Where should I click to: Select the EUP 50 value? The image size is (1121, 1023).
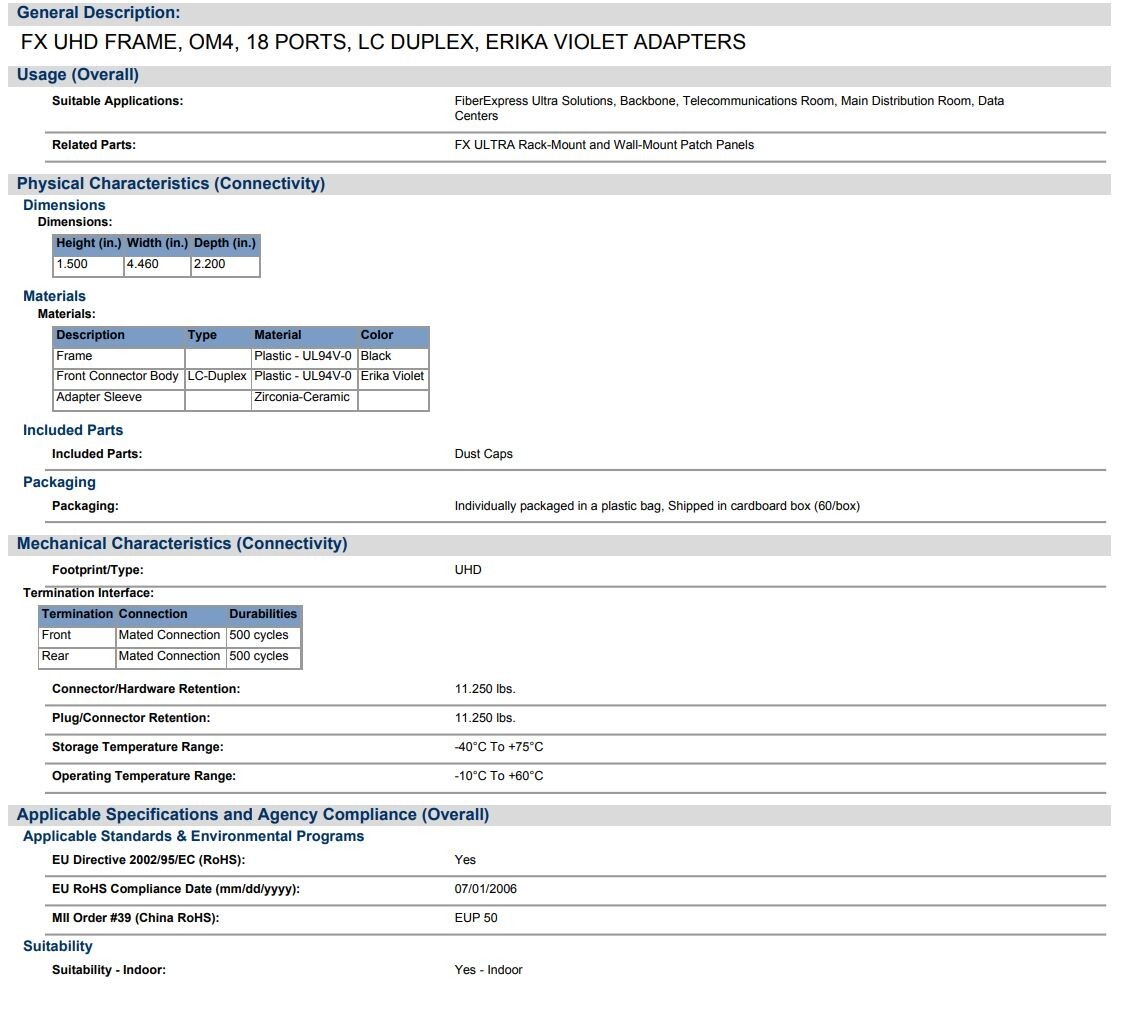pos(476,919)
